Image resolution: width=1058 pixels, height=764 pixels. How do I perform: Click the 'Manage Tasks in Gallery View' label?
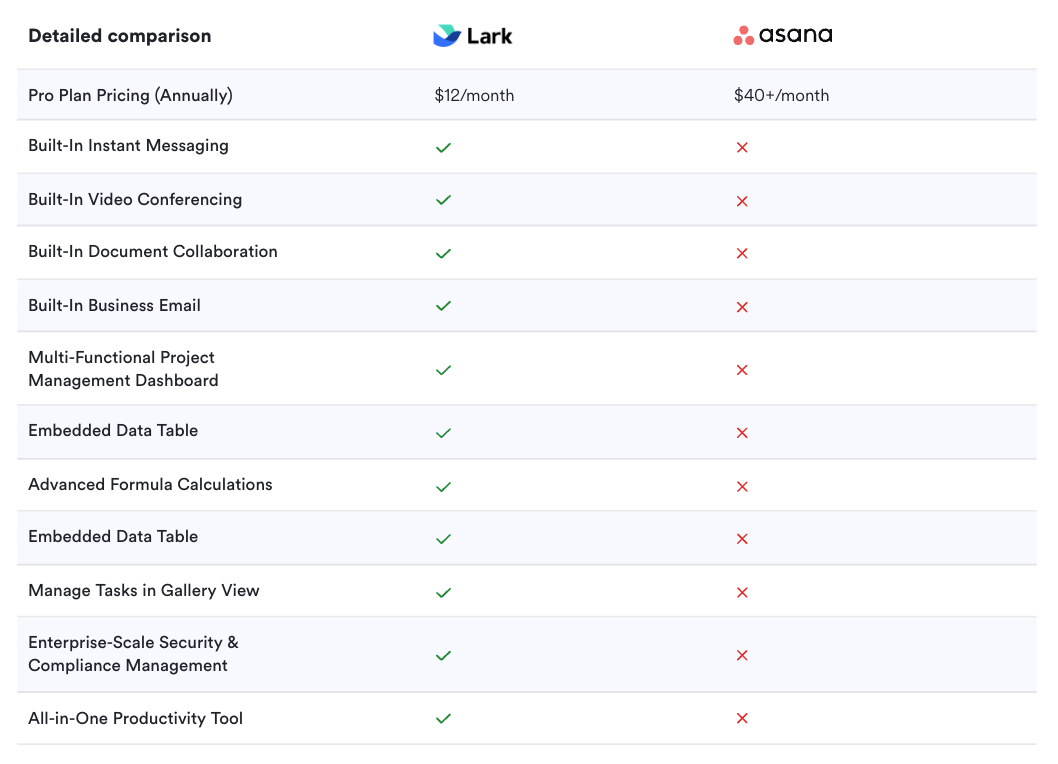(x=144, y=591)
